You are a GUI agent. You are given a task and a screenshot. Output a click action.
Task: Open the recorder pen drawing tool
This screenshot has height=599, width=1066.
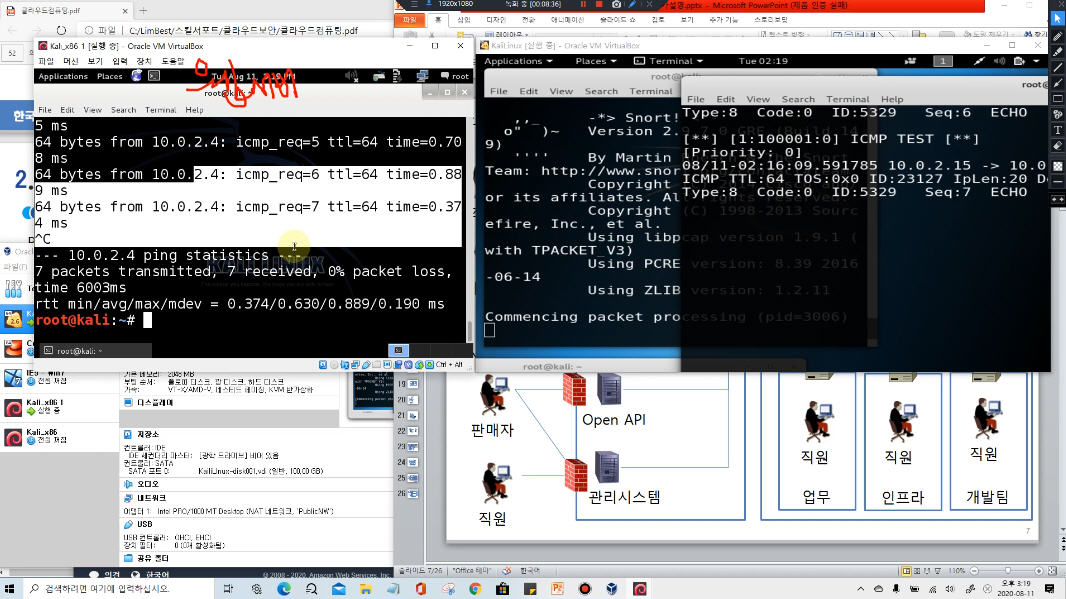tap(632, 4)
